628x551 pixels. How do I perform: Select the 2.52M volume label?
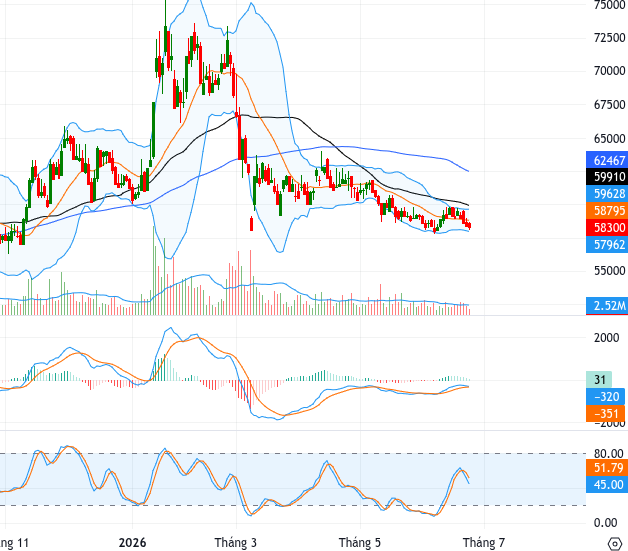tap(607, 306)
